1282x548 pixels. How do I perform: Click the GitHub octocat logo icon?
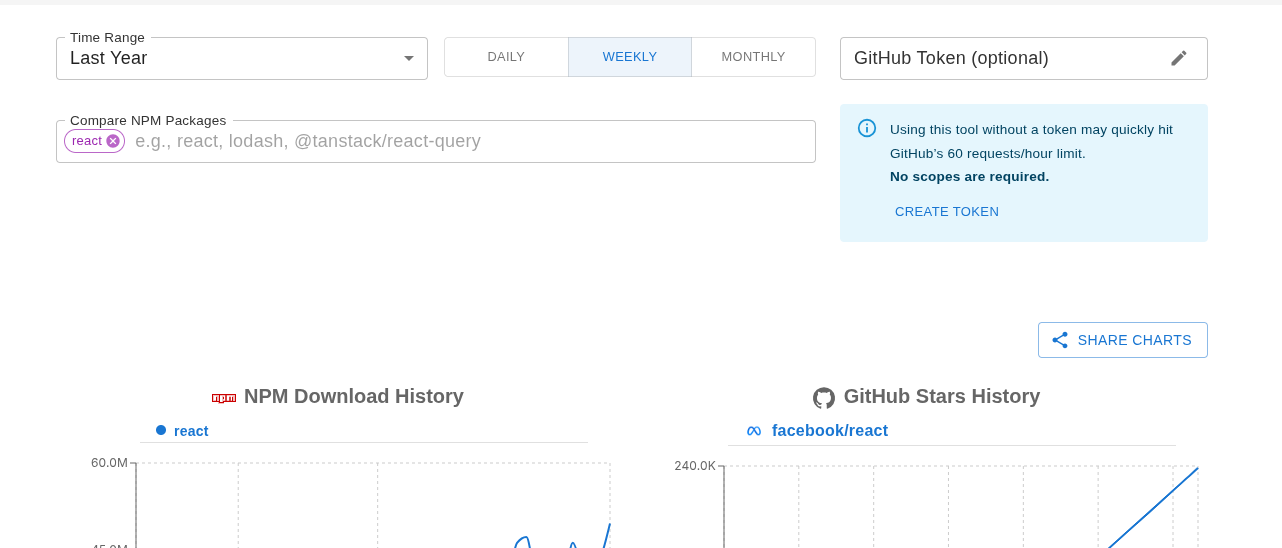(824, 398)
